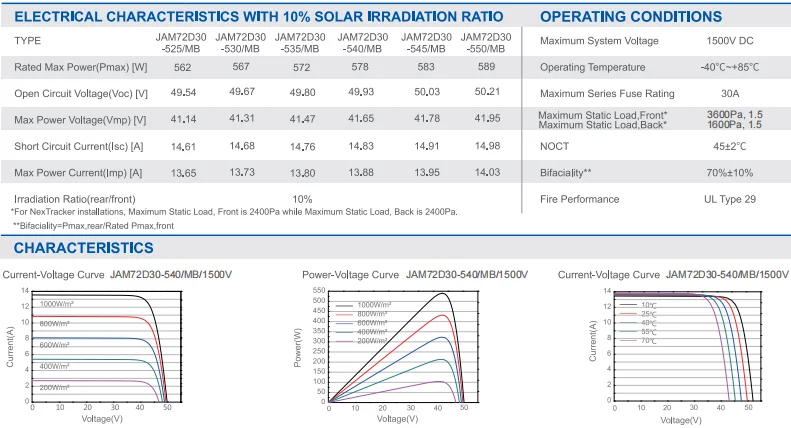Click the '70°C' legend entry
This screenshot has height=428, width=791.
(x=649, y=341)
